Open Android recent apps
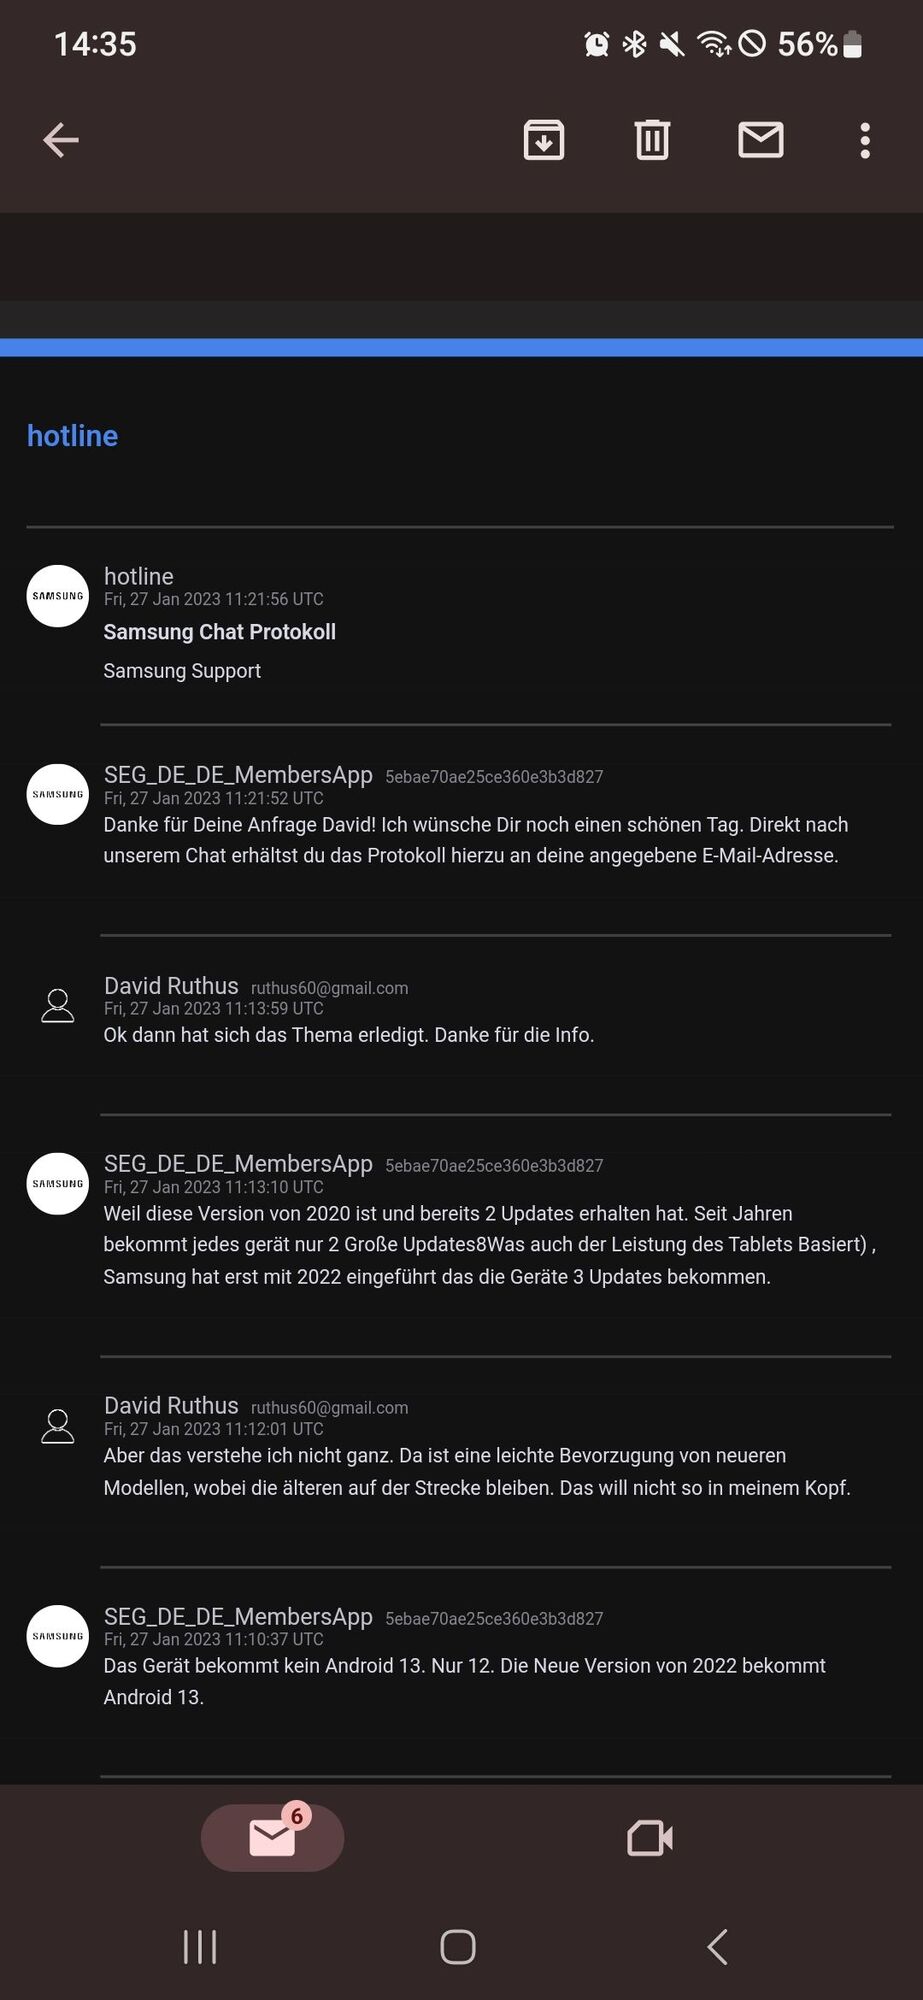 [200, 1947]
